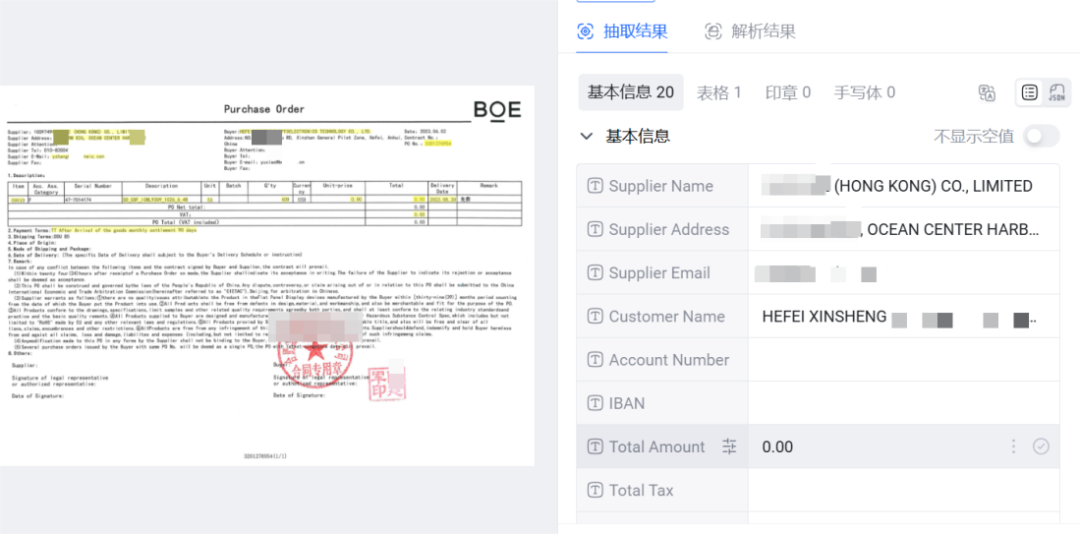1080x534 pixels.
Task: Select the 基本信息 20 category
Action: coord(630,93)
